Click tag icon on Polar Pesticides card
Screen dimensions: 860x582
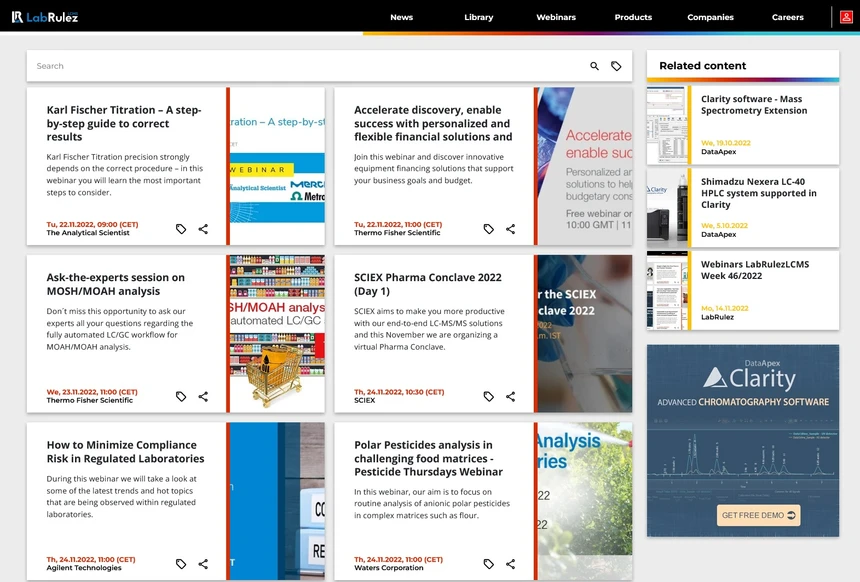(488, 563)
